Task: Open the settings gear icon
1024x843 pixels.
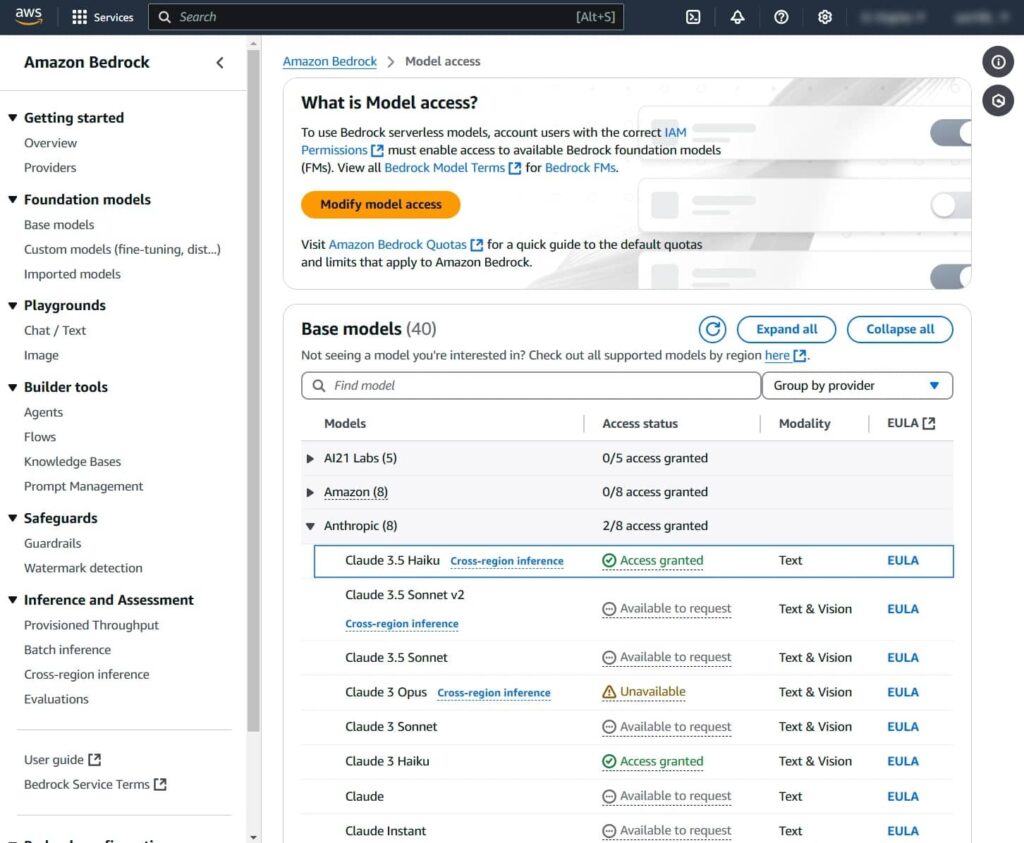Action: click(x=825, y=17)
